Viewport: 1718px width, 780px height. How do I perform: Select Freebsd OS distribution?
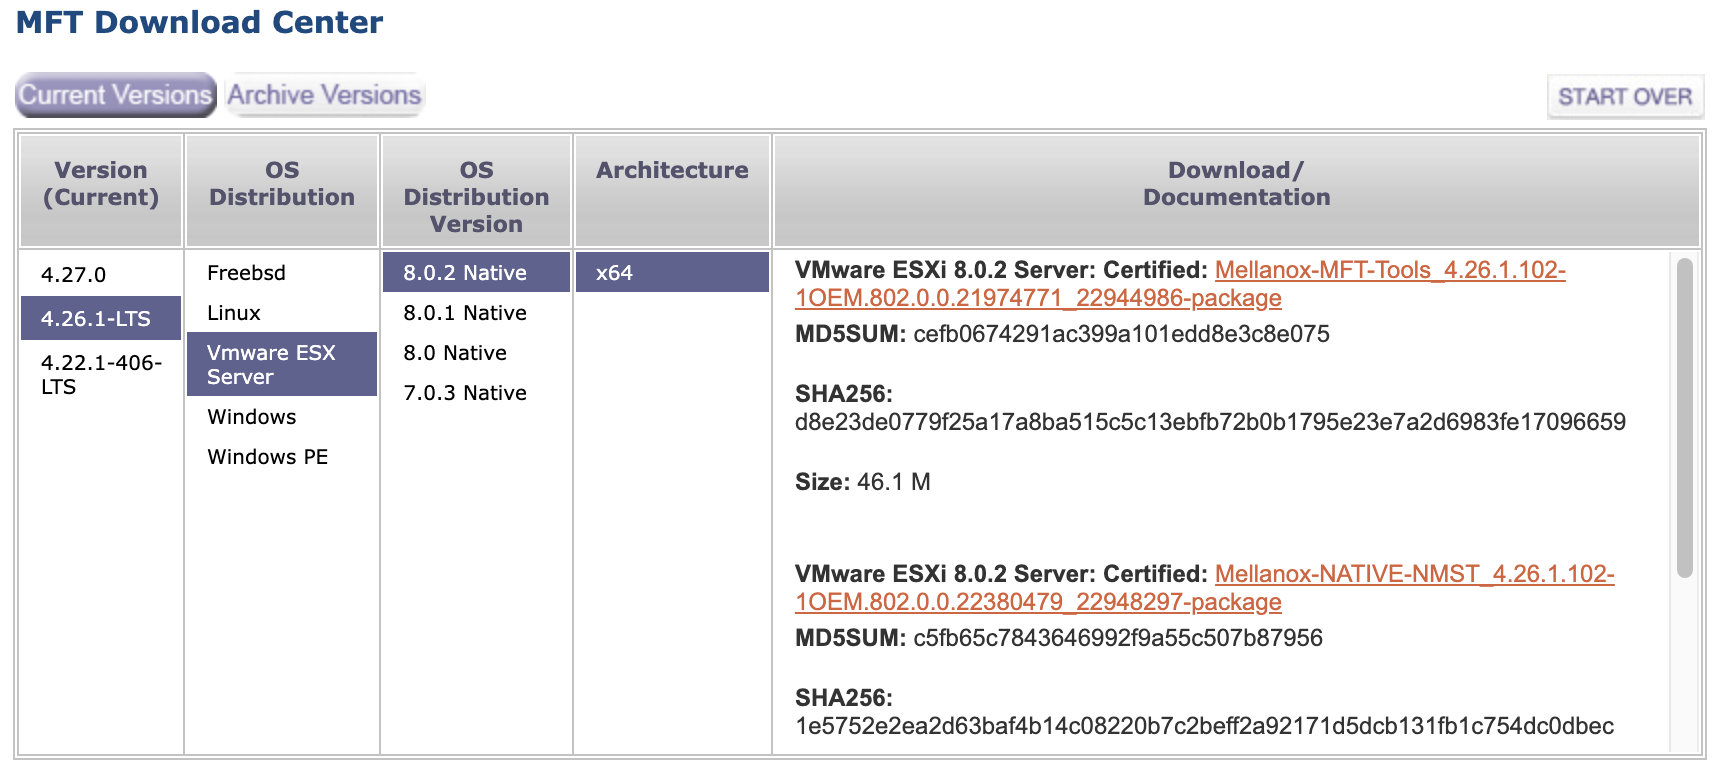[x=246, y=273]
